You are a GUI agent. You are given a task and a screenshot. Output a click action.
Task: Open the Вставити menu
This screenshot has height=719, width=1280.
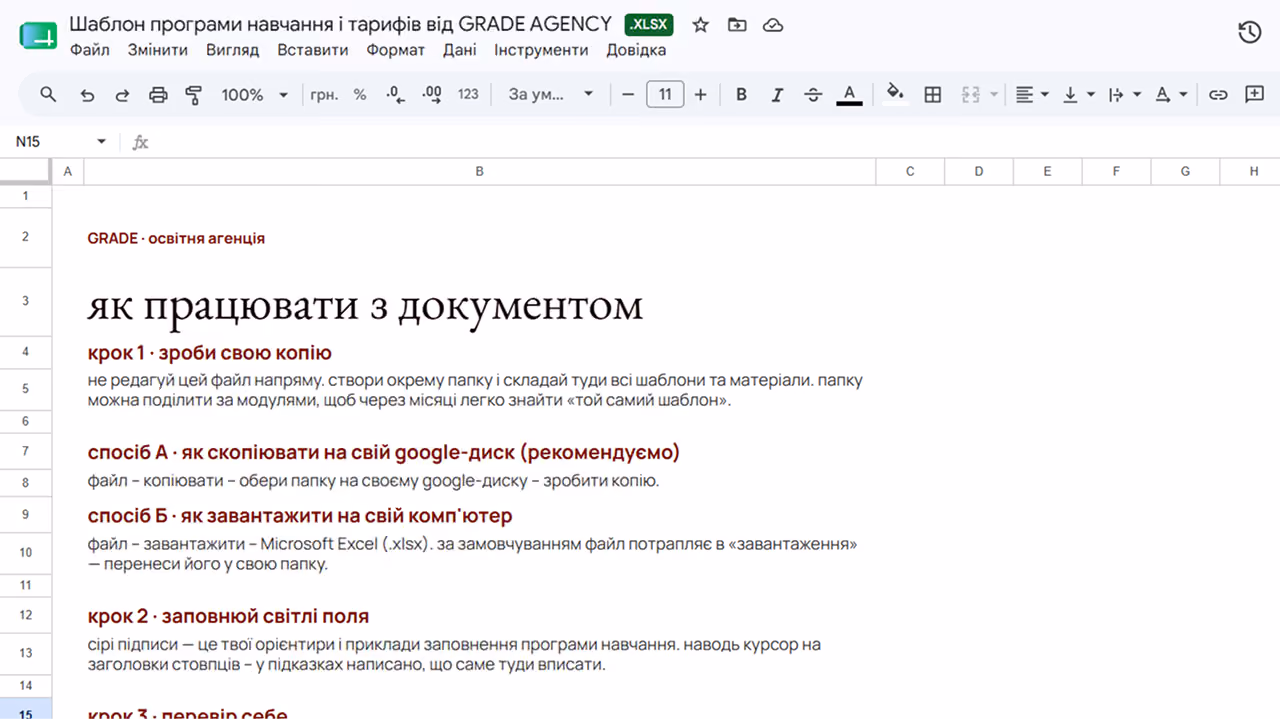click(313, 50)
